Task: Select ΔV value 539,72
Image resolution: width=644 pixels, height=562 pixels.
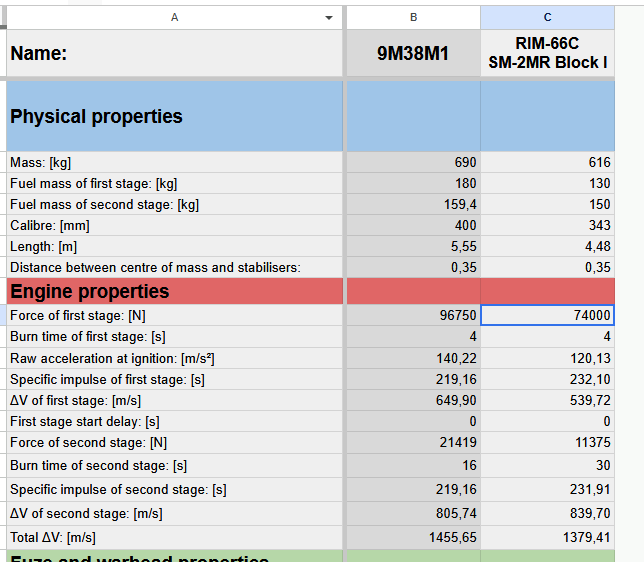Action: 547,400
